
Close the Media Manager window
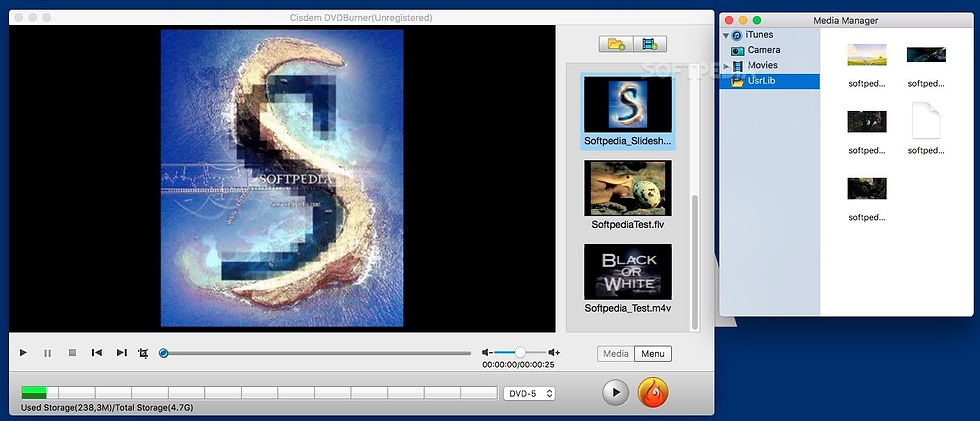[729, 20]
